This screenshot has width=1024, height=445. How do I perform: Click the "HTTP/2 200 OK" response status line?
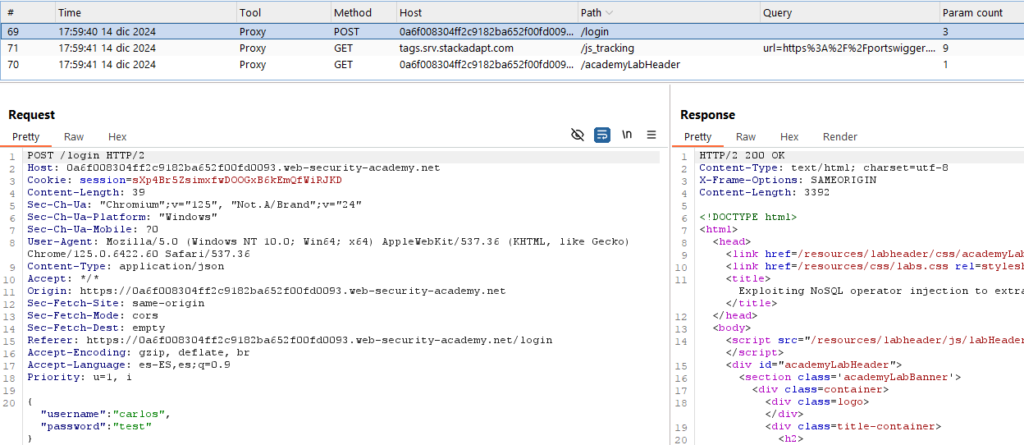point(742,156)
